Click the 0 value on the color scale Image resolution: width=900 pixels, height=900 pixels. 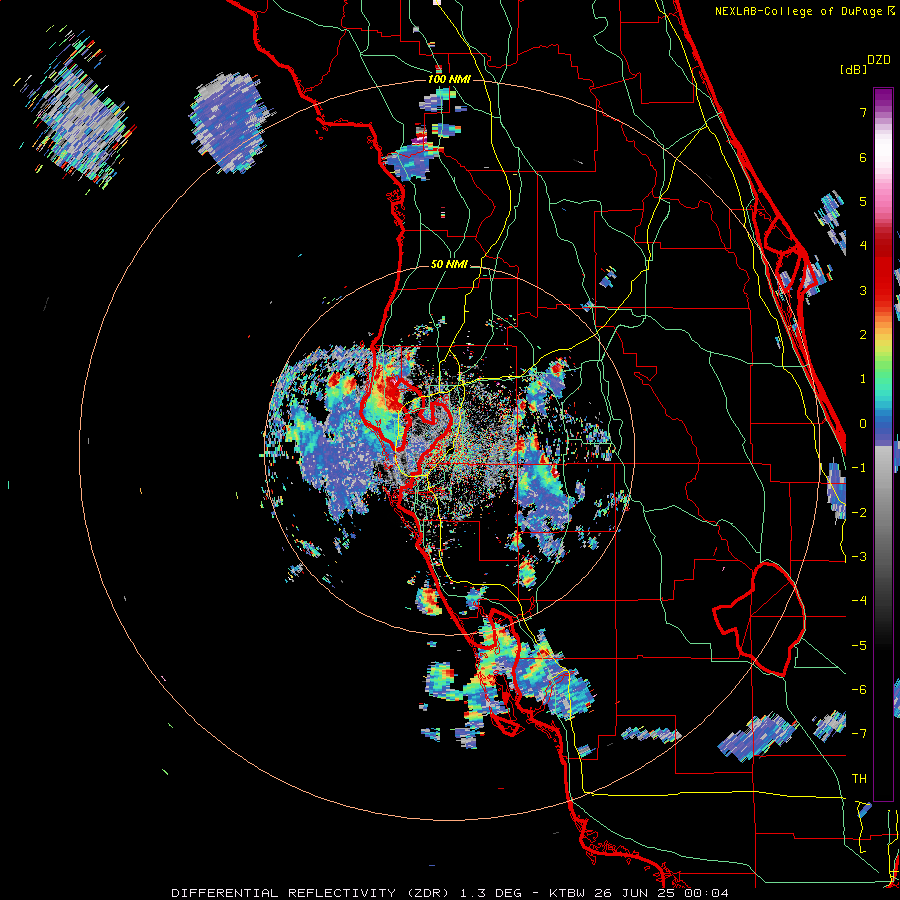pos(863,424)
